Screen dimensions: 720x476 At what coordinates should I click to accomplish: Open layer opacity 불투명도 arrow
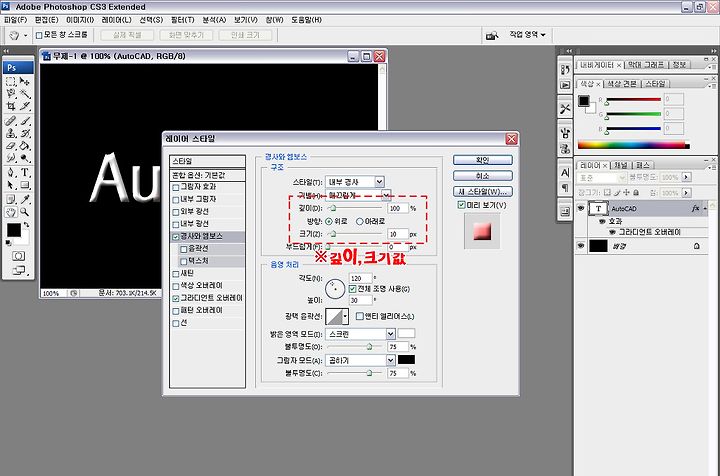pos(686,177)
